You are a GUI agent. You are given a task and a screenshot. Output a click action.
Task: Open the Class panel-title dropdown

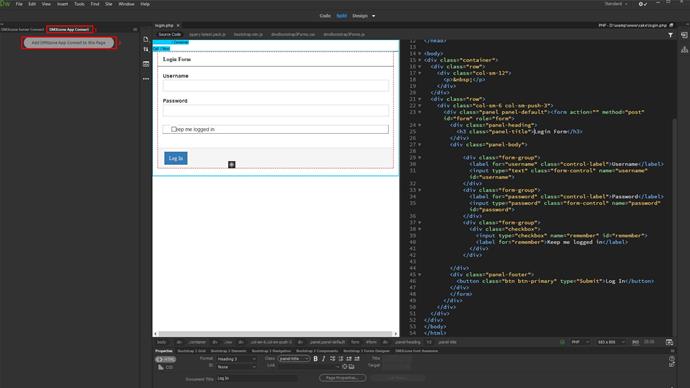pyautogui.click(x=294, y=359)
